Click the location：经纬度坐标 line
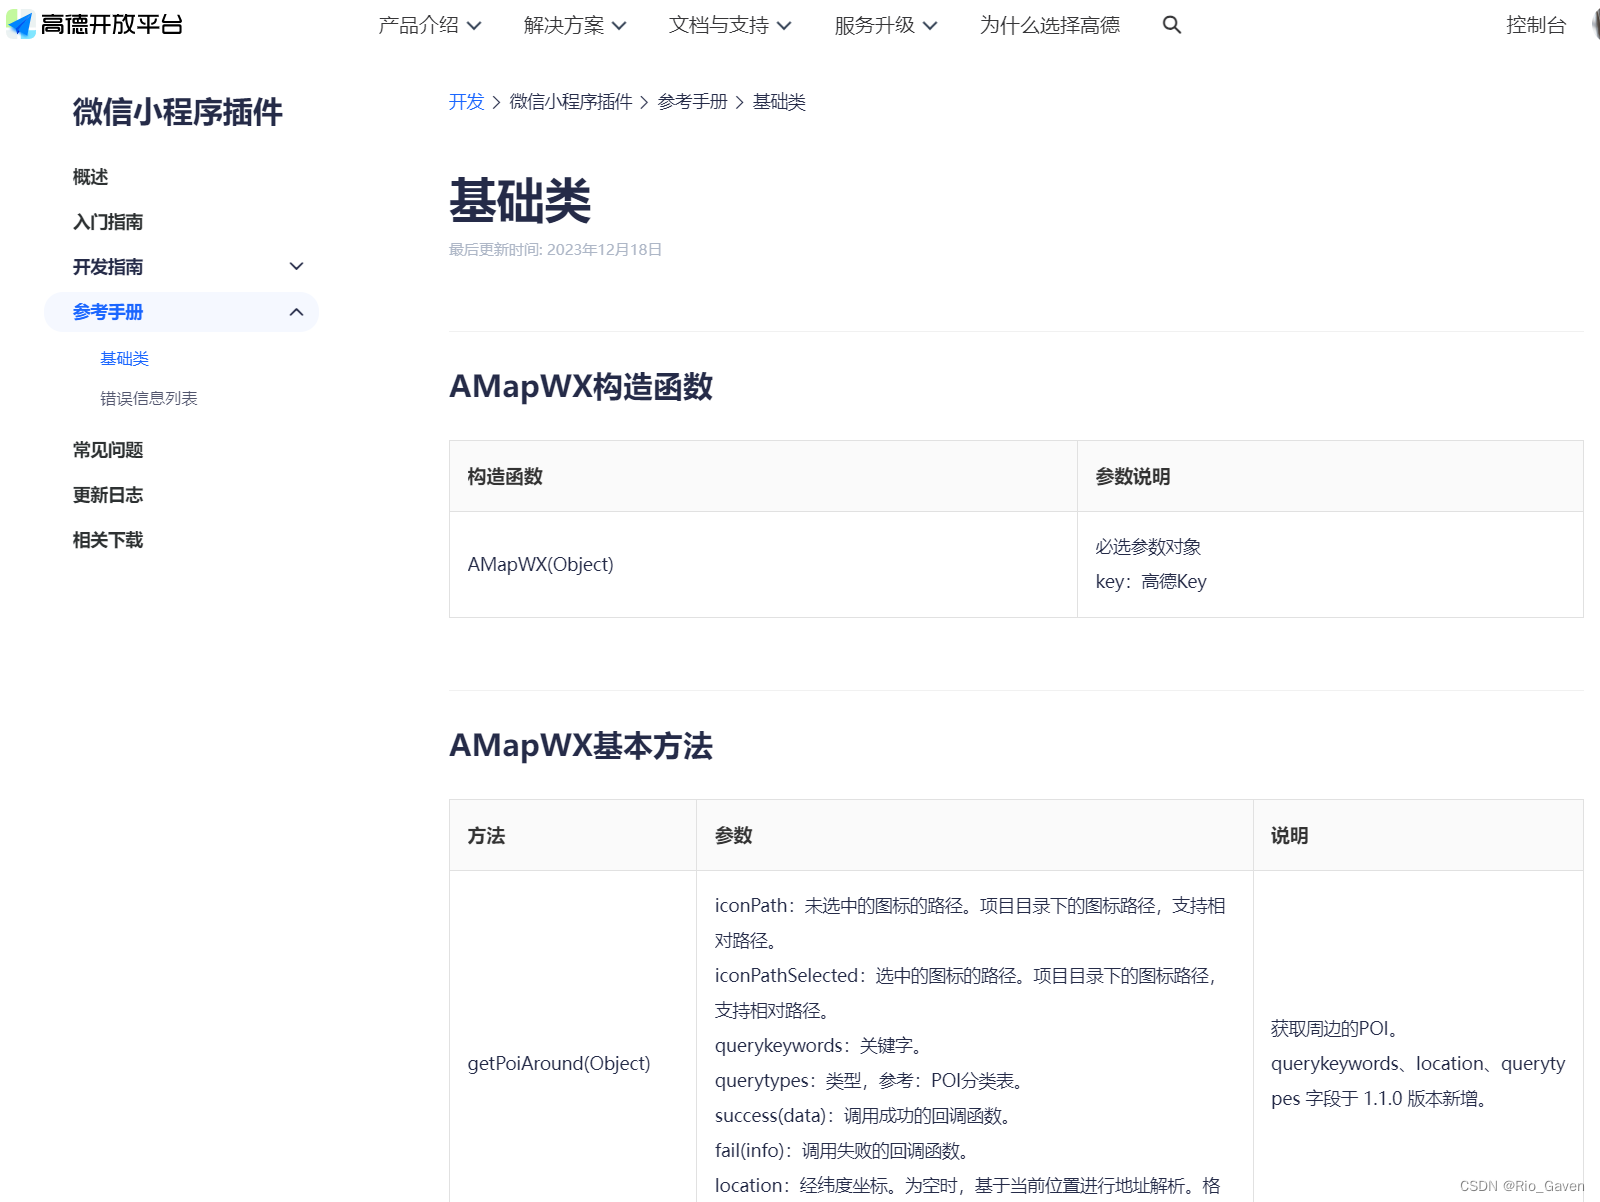 pos(967,1186)
